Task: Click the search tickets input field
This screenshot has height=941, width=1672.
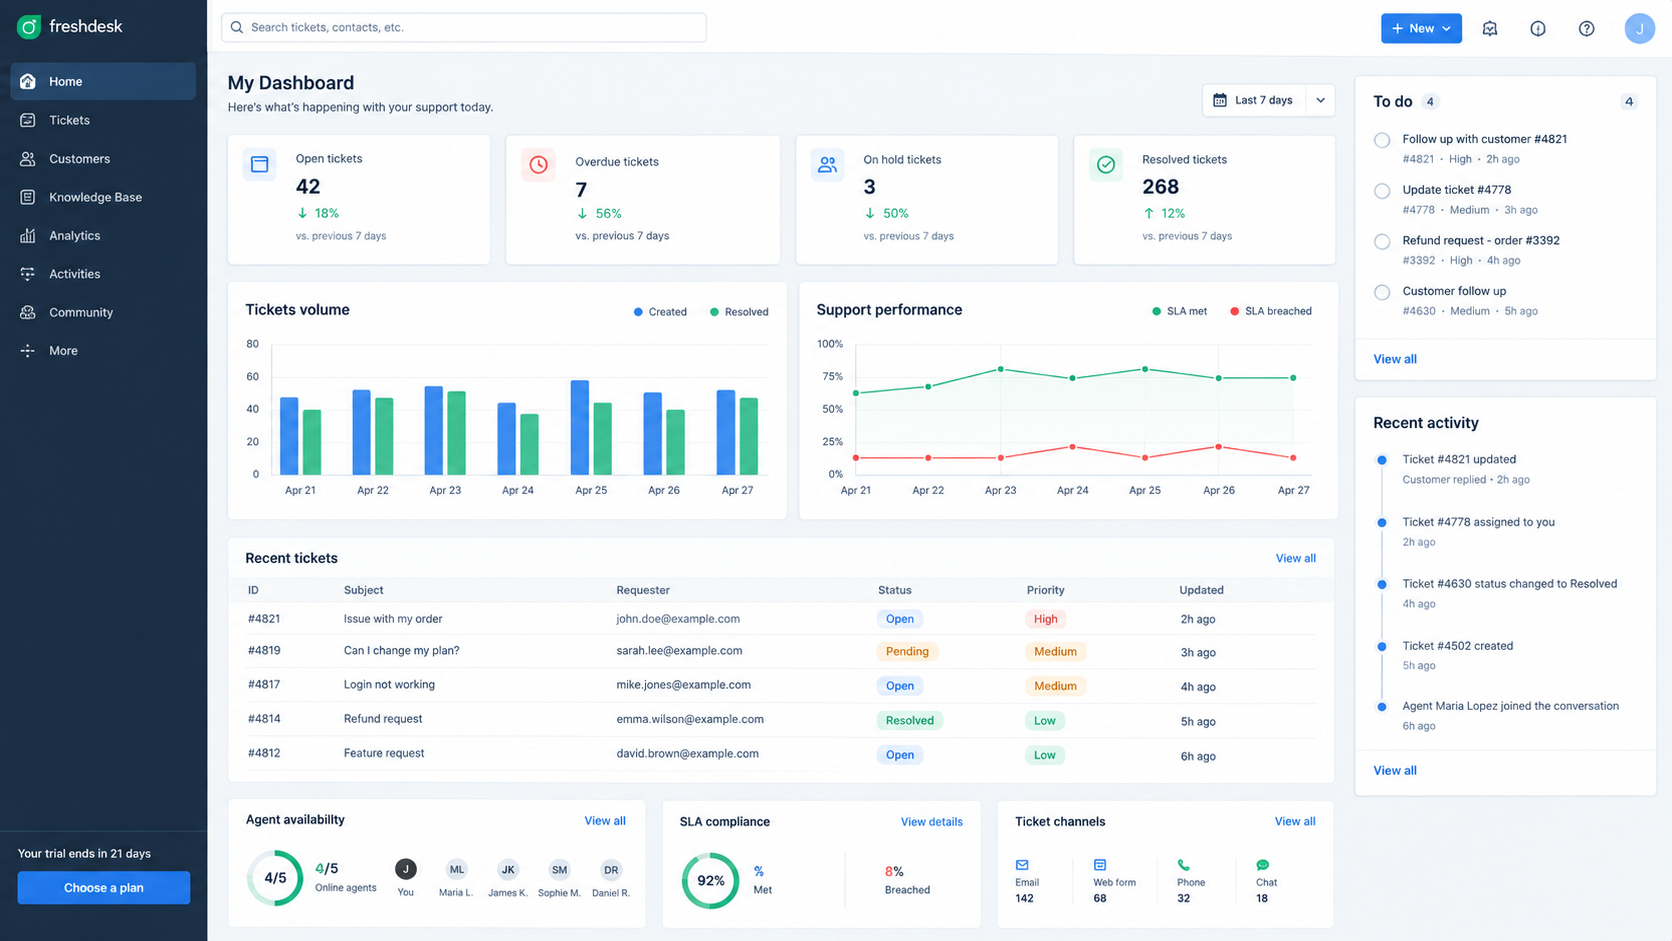Action: 464,27
